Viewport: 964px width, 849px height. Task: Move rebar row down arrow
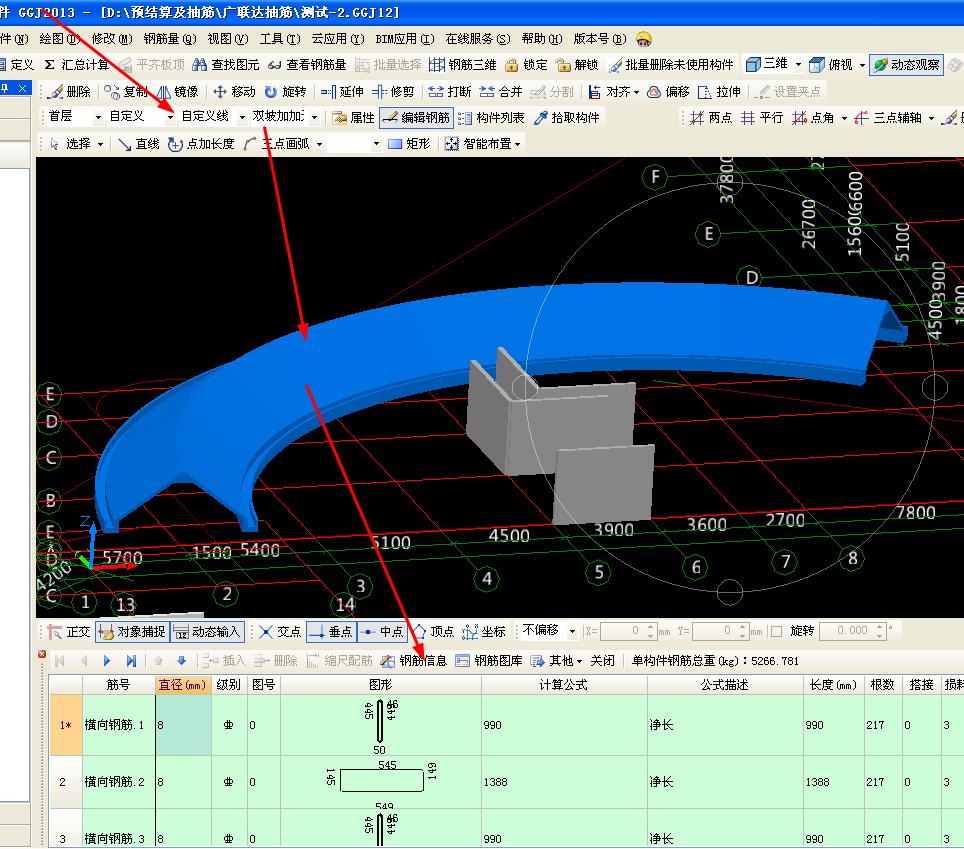point(181,661)
